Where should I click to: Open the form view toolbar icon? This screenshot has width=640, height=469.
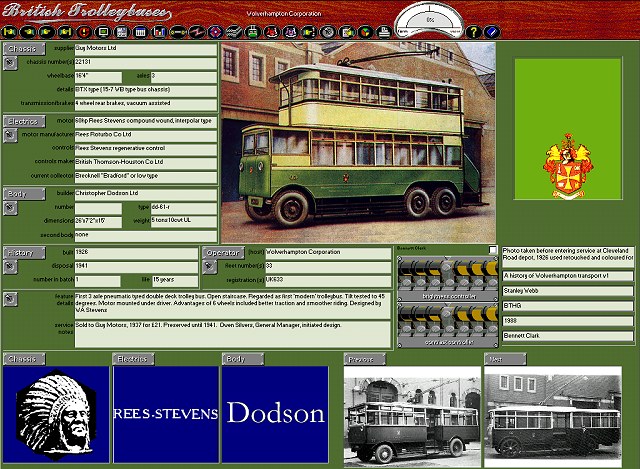[122, 32]
